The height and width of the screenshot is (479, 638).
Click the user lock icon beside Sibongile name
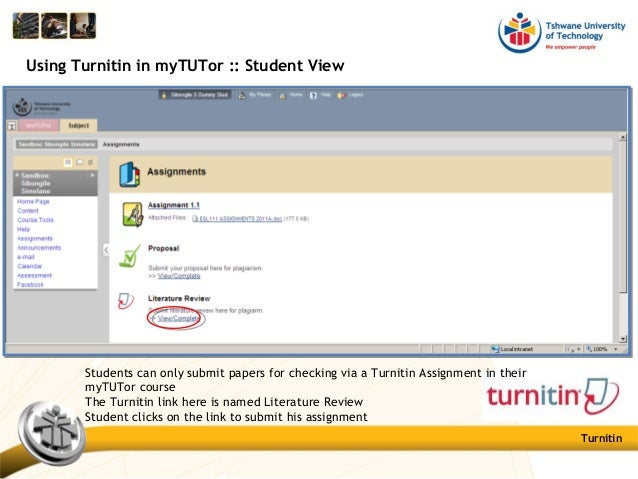[x=164, y=95]
